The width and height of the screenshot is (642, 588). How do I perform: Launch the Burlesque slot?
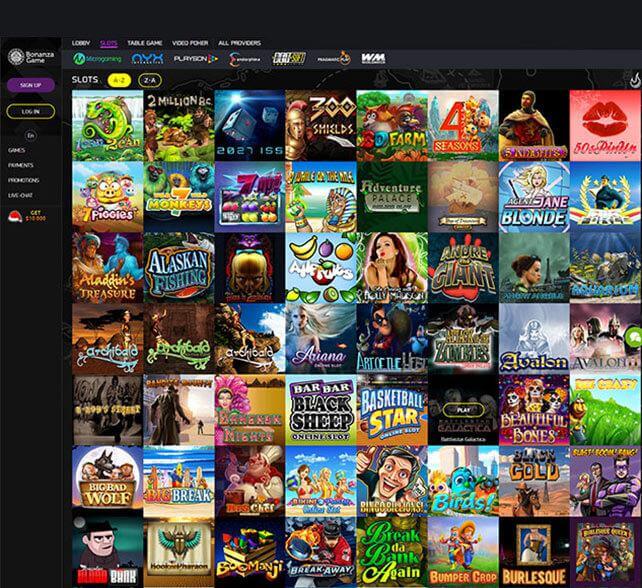pyautogui.click(x=534, y=552)
